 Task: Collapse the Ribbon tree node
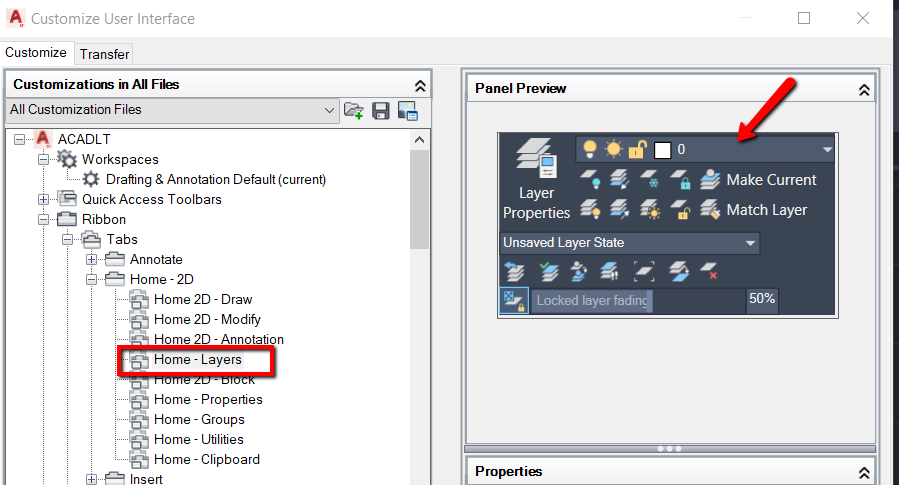tap(44, 220)
